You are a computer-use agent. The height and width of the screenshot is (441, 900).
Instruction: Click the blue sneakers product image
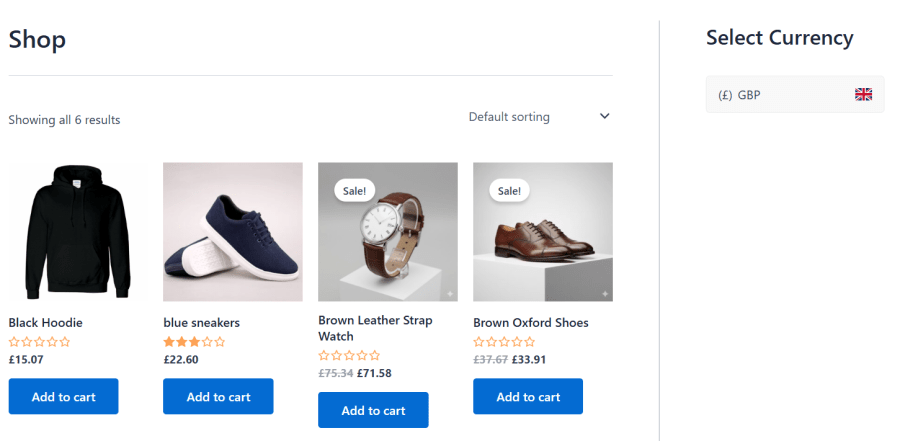click(232, 232)
